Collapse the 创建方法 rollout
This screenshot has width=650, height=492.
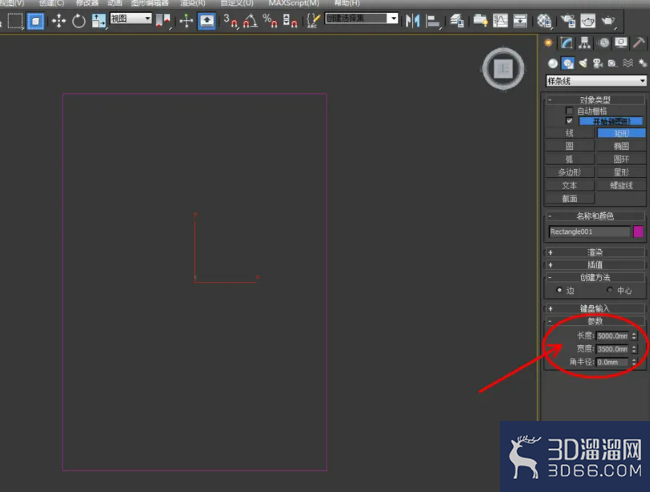click(x=595, y=277)
